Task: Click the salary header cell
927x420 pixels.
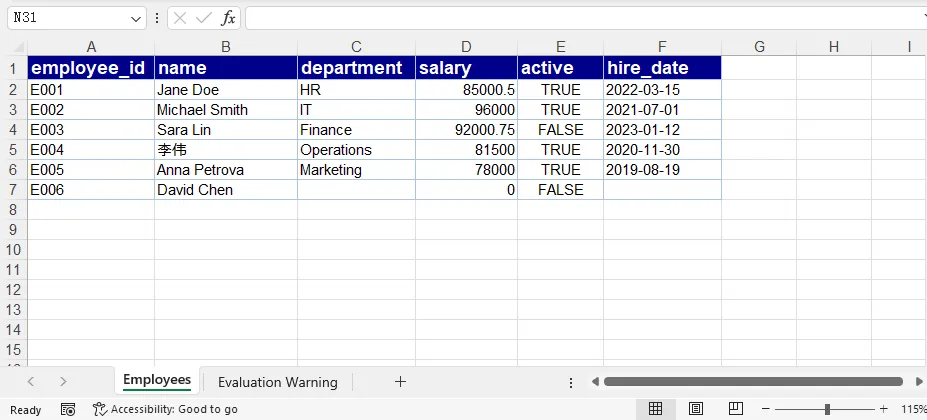Action: 466,68
